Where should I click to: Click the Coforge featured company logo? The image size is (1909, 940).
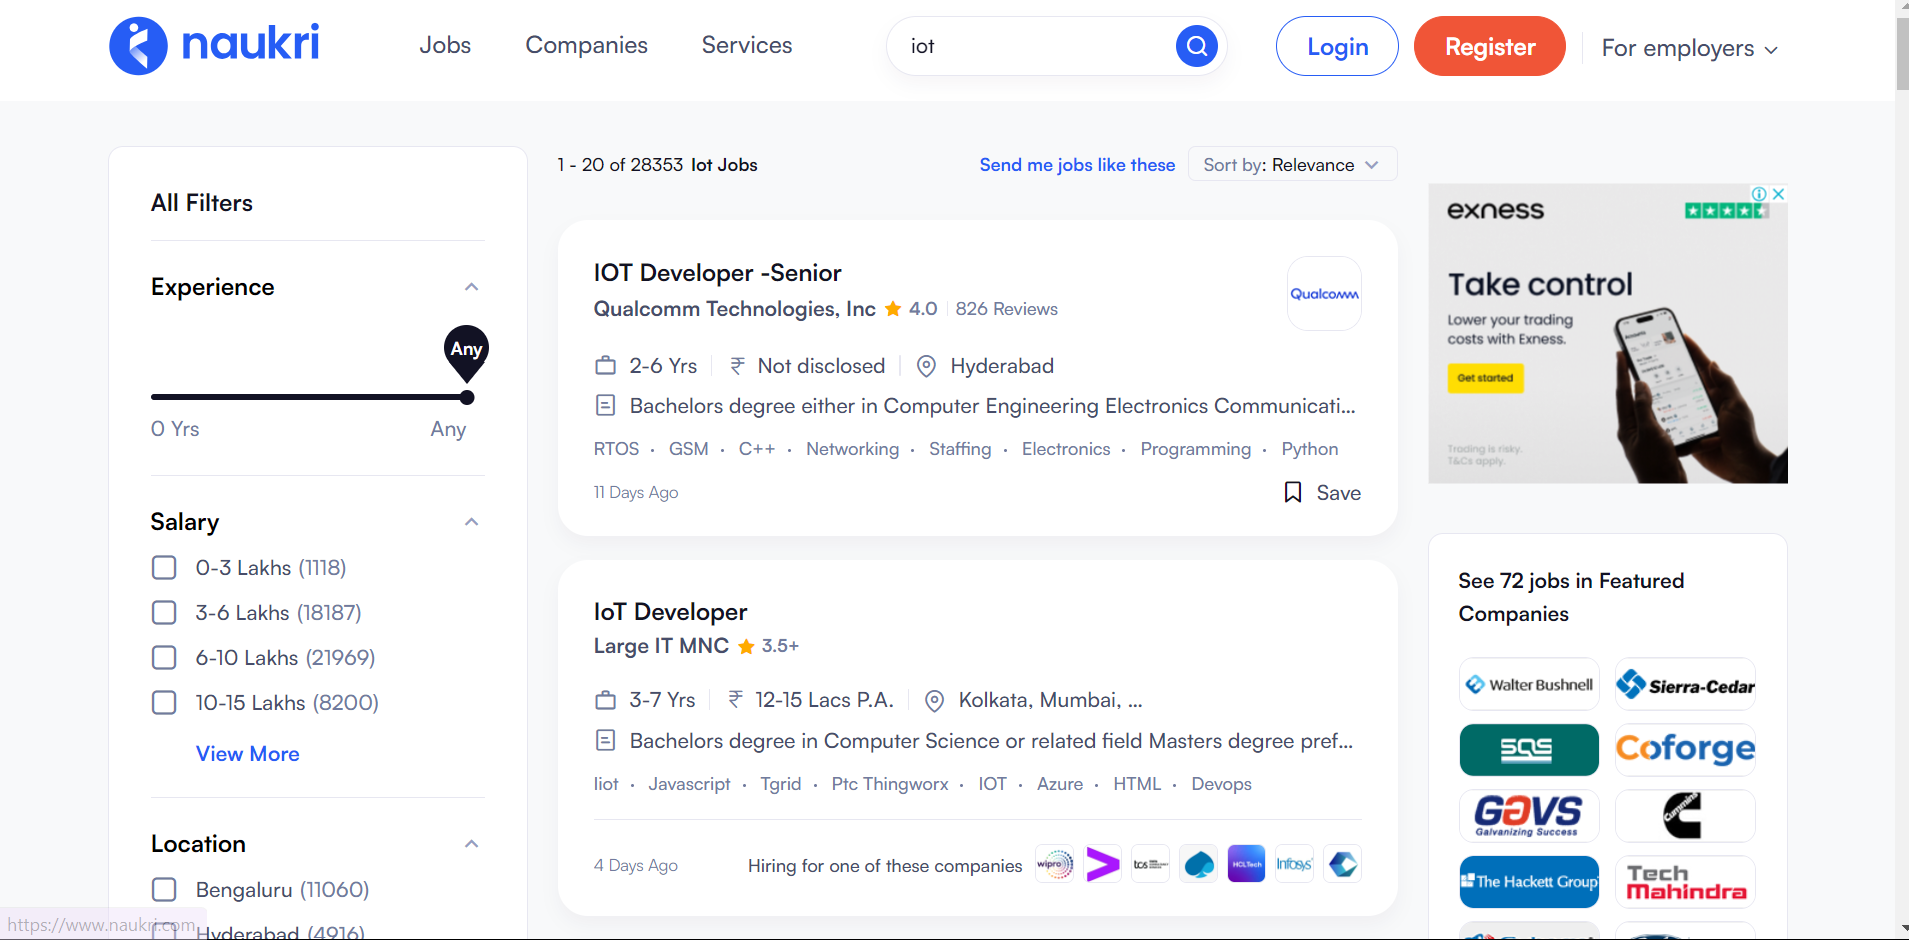[1685, 749]
